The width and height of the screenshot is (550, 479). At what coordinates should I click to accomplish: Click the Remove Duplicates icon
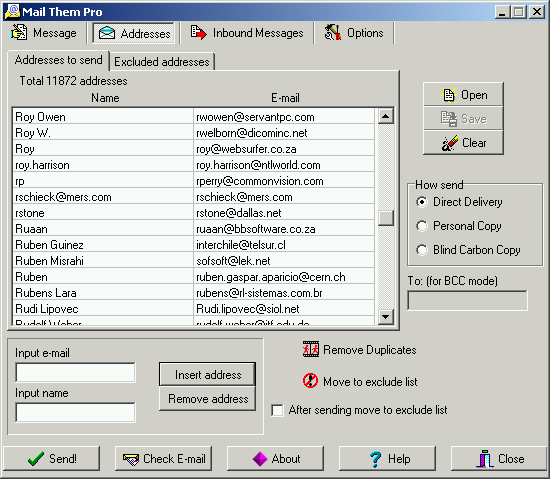click(311, 349)
